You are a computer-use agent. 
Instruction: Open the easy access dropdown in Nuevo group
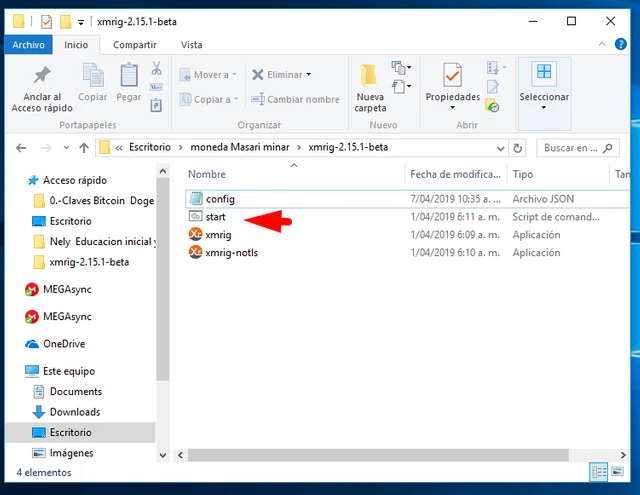coord(402,87)
